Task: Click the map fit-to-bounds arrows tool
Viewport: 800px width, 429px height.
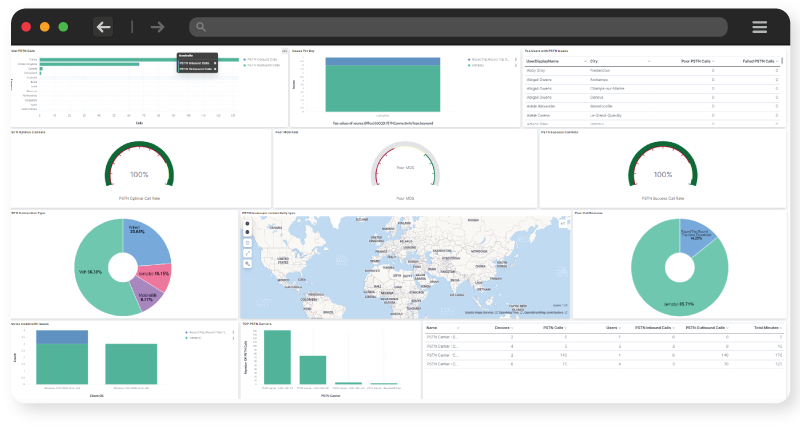Action: click(247, 253)
